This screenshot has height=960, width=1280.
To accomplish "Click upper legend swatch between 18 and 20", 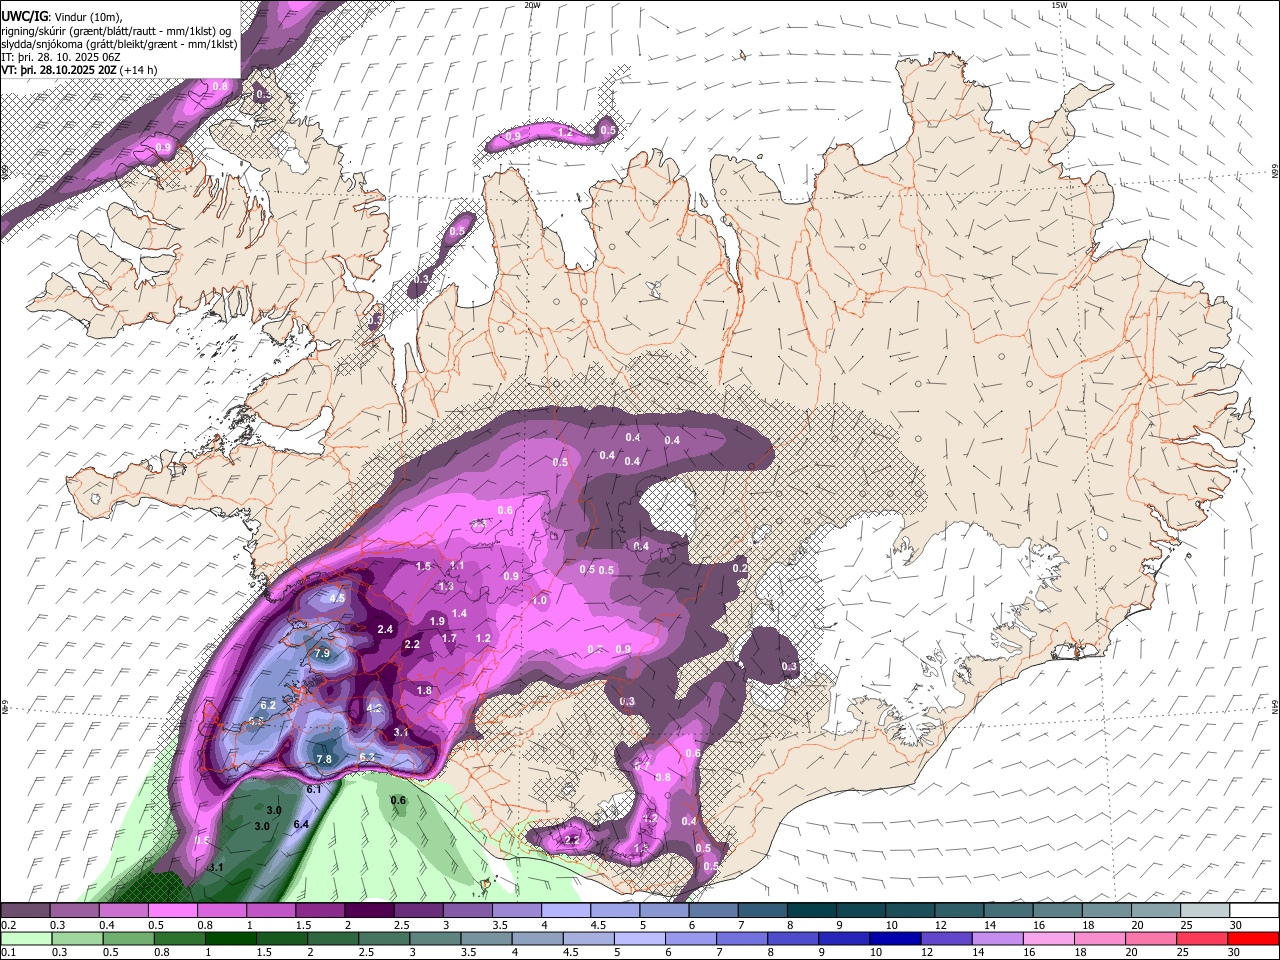I will (x=1105, y=910).
